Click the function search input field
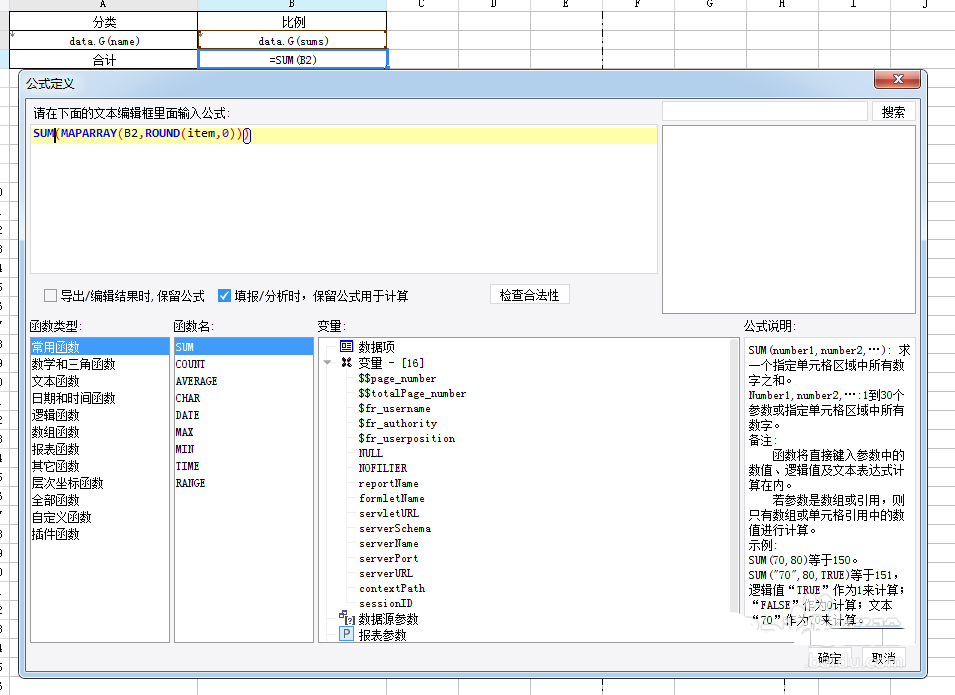This screenshot has width=955, height=695. (764, 112)
